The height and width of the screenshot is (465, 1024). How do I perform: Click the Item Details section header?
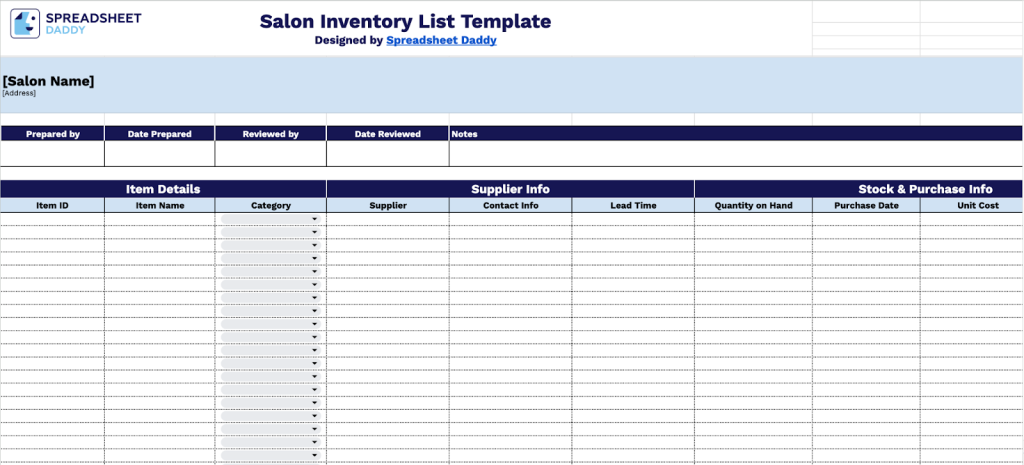click(163, 189)
